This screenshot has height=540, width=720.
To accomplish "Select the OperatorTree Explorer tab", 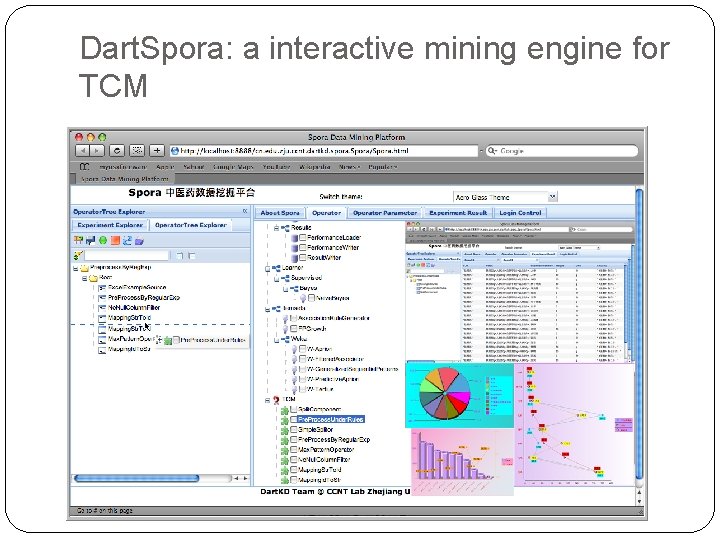I will coord(191,225).
